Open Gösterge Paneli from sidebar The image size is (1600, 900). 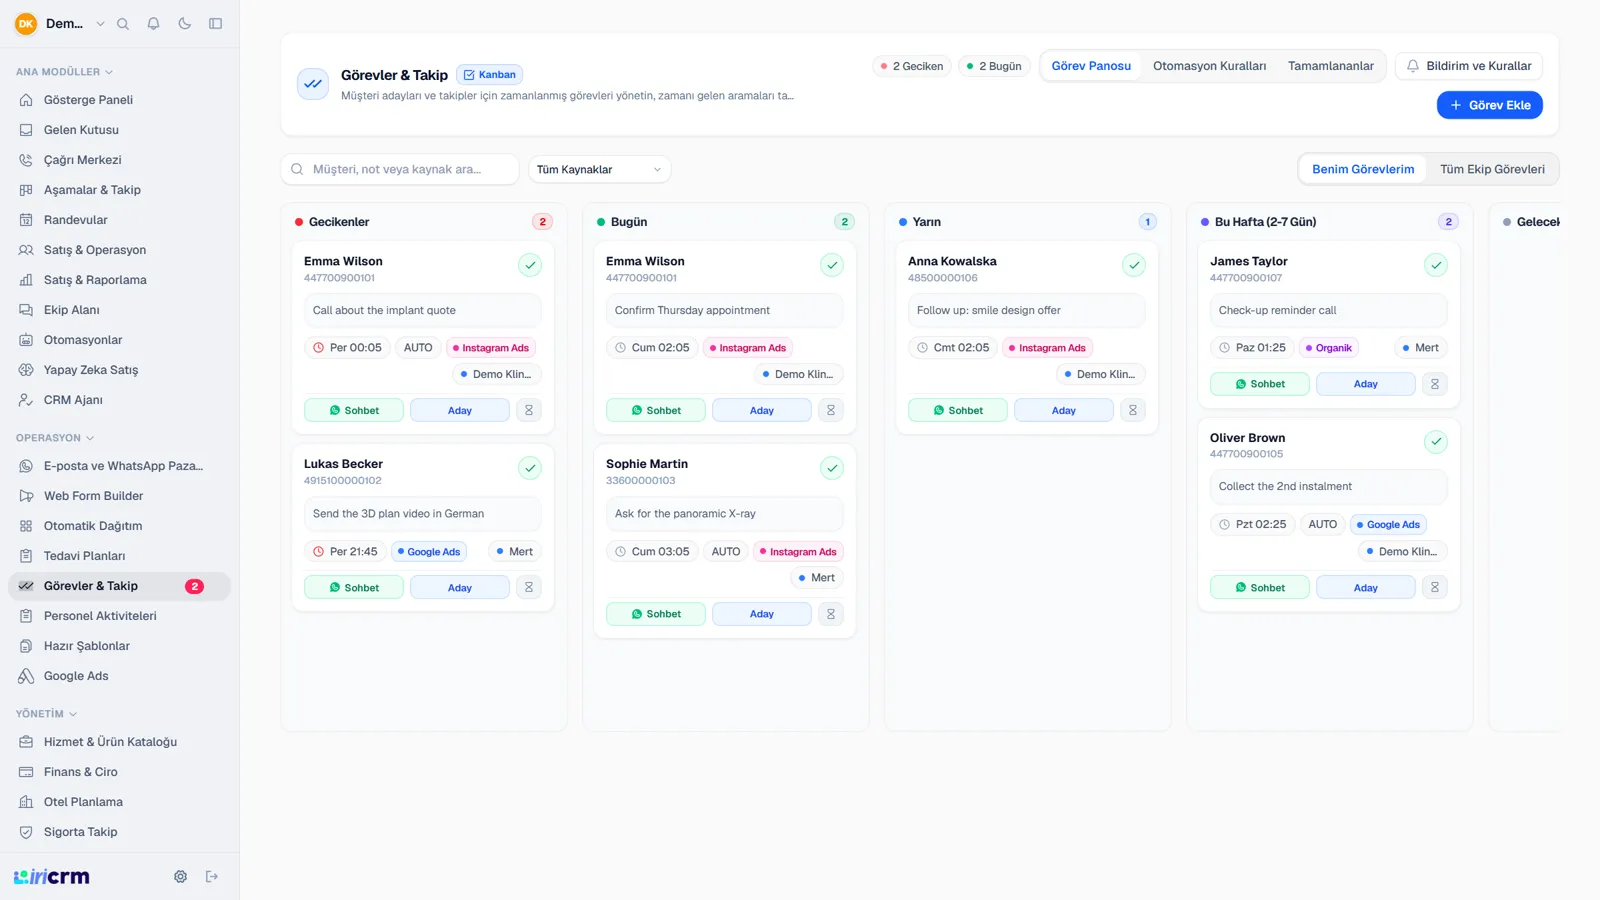119,100
